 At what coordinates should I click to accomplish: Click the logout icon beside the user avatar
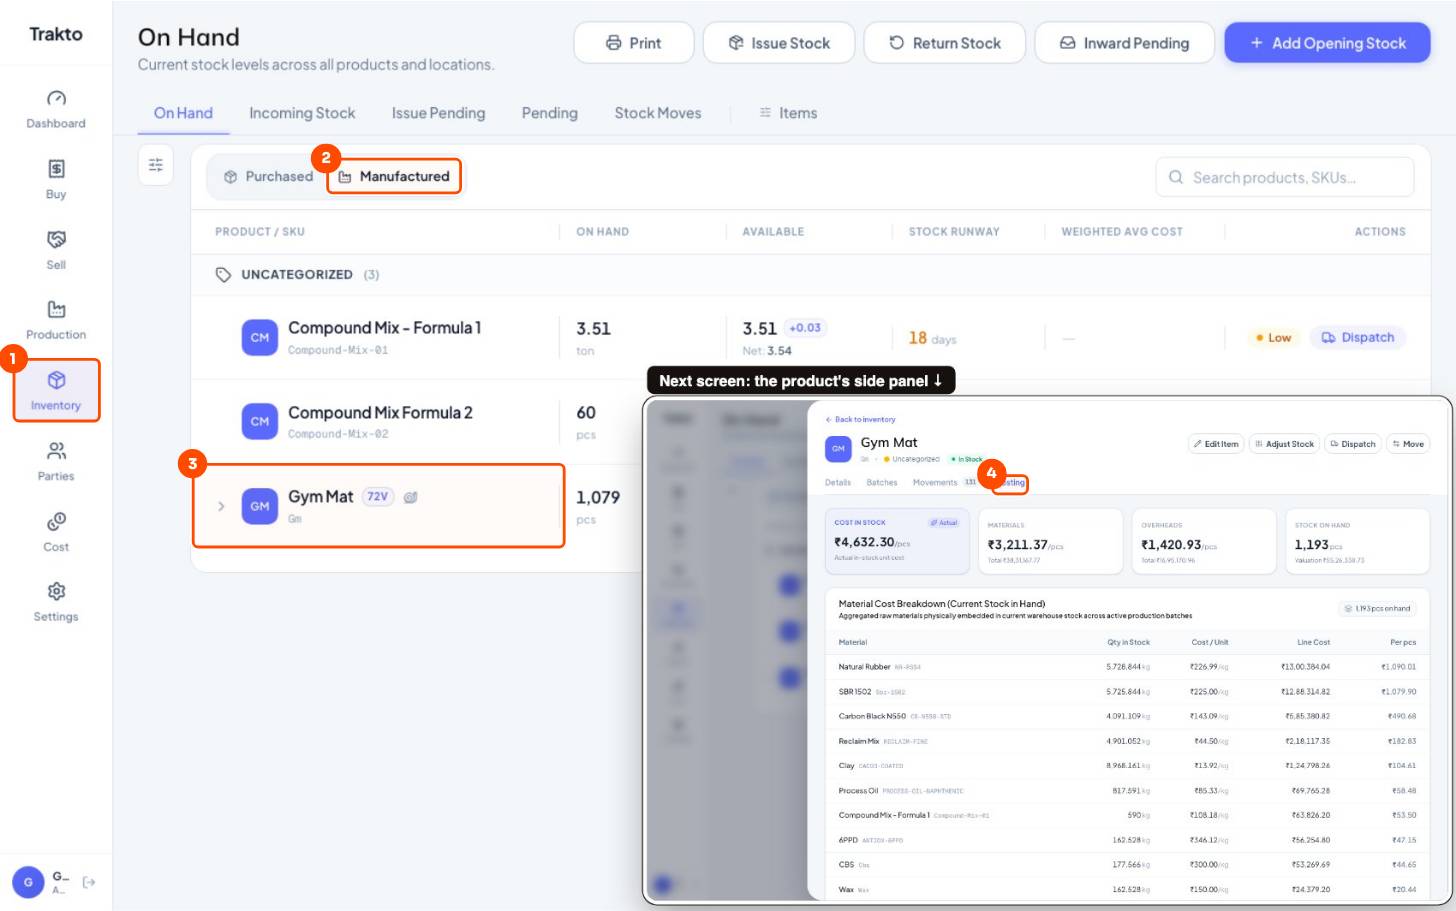[x=89, y=882]
